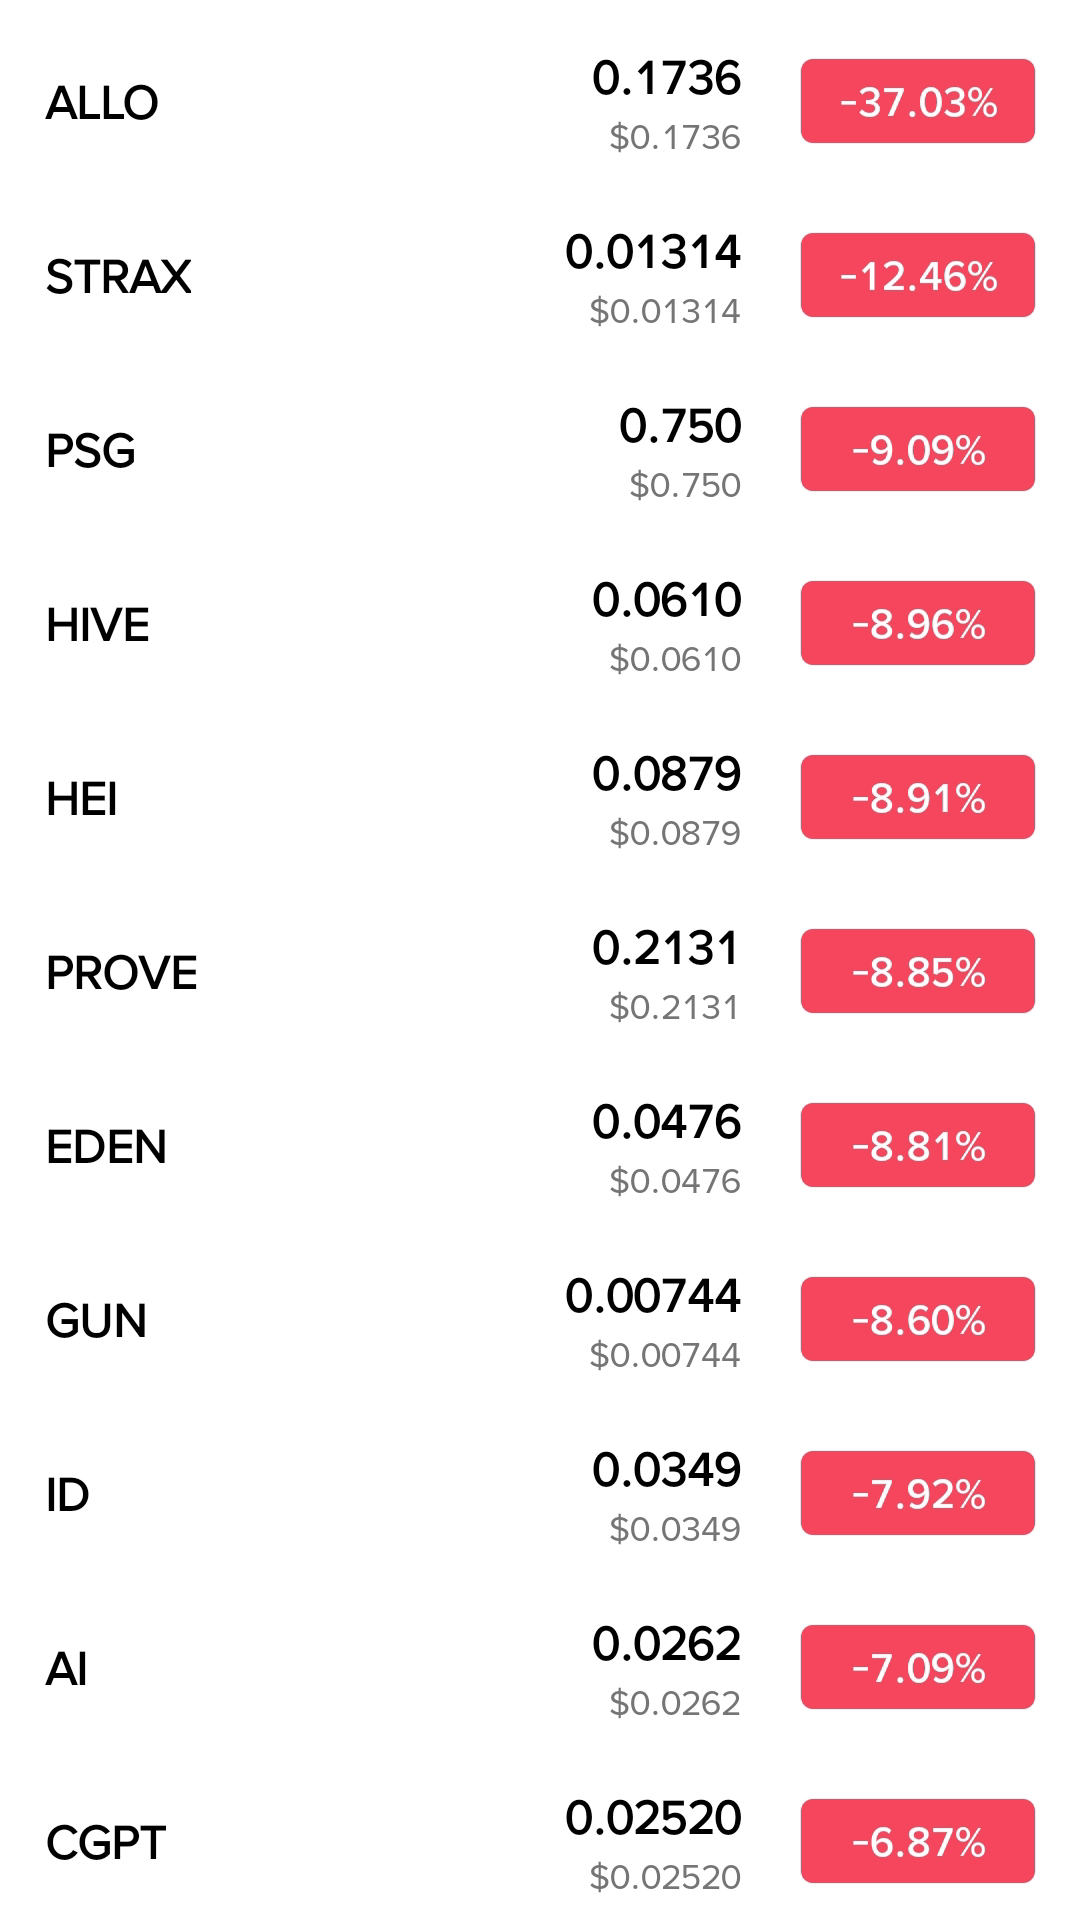Tap the -9.09% change badge

[x=917, y=449]
